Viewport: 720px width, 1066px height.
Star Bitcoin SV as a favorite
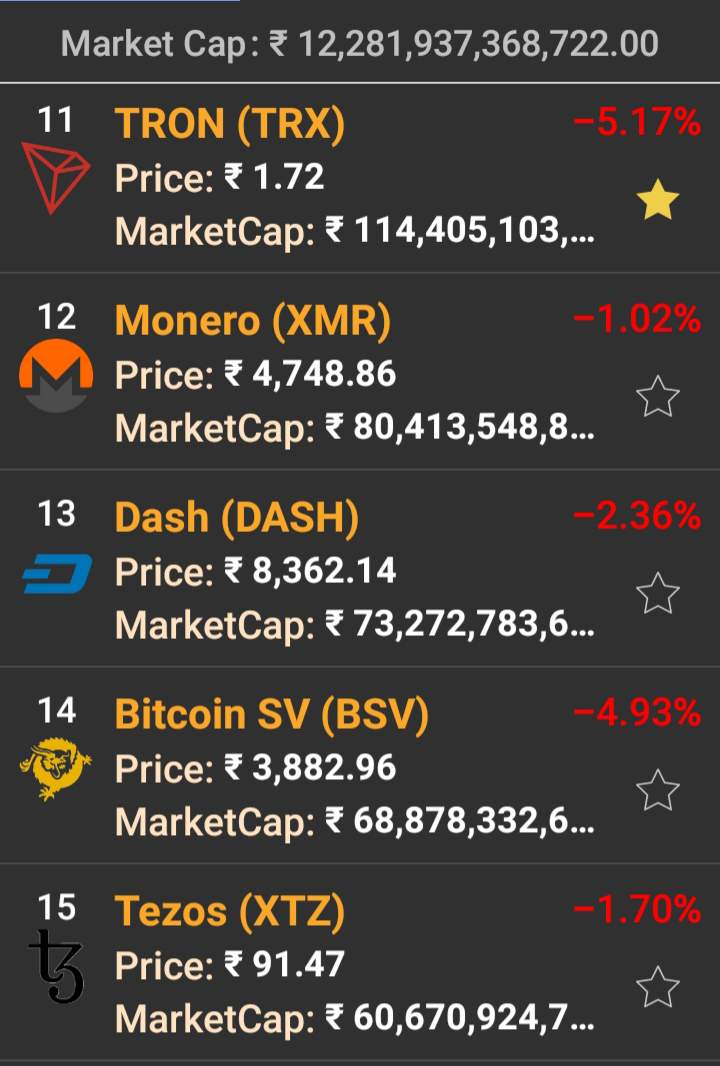tap(658, 791)
